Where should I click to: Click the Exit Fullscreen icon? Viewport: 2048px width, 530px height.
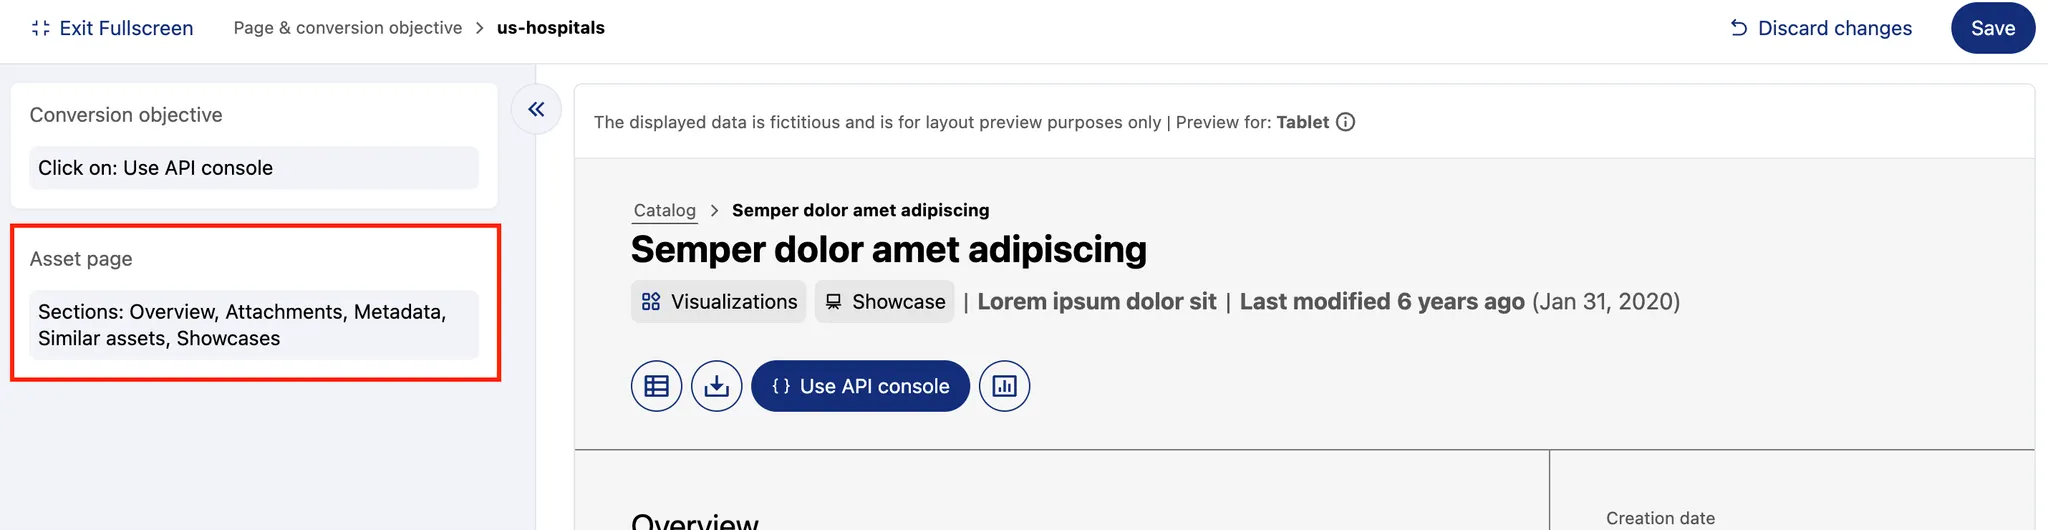[x=41, y=28]
